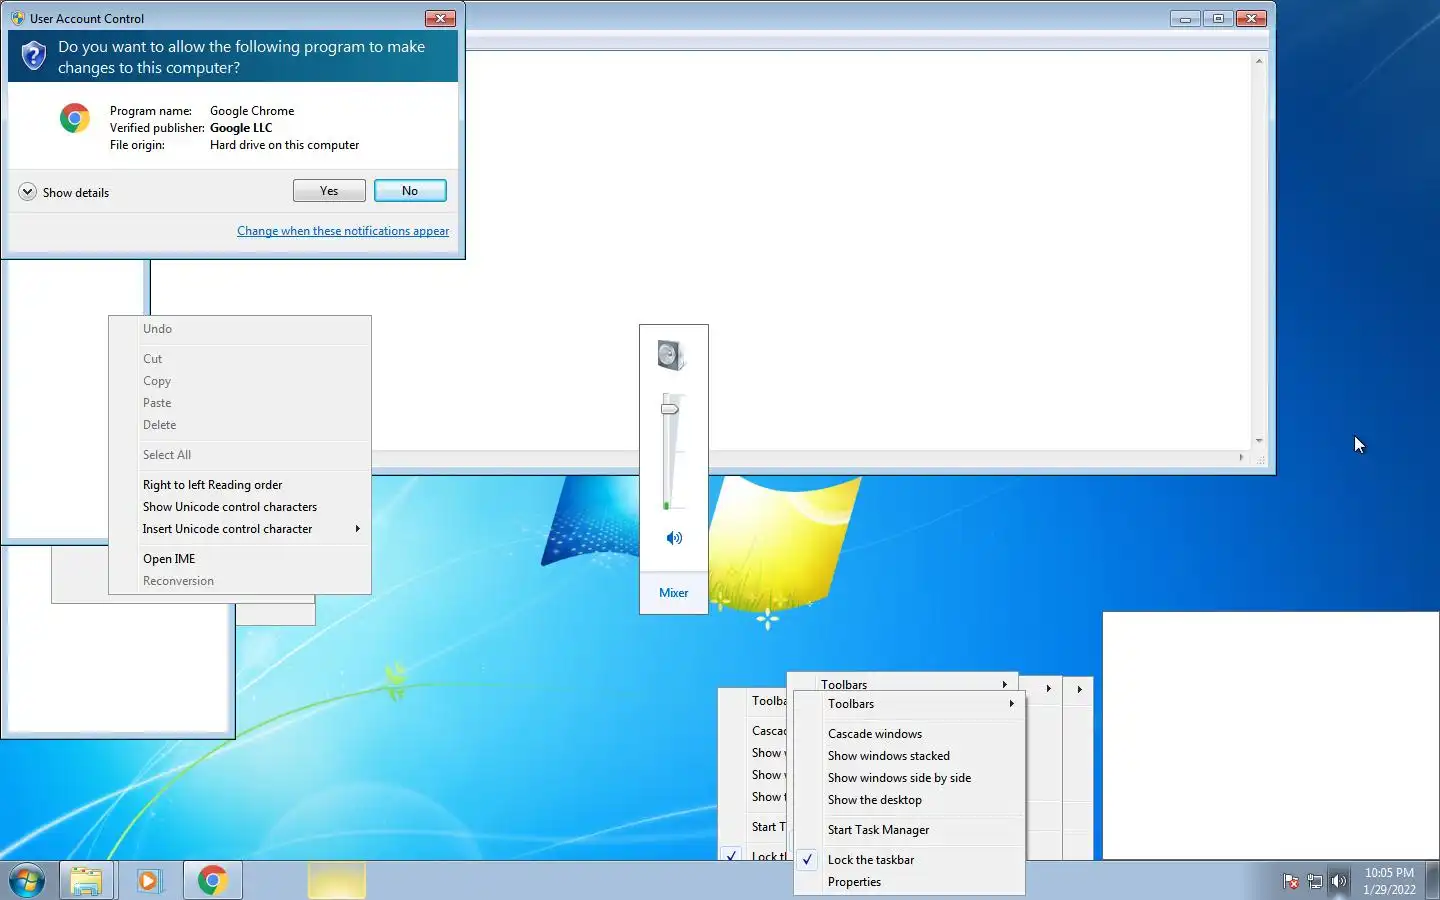Open the Windows Start orb
1440x900 pixels.
point(27,880)
